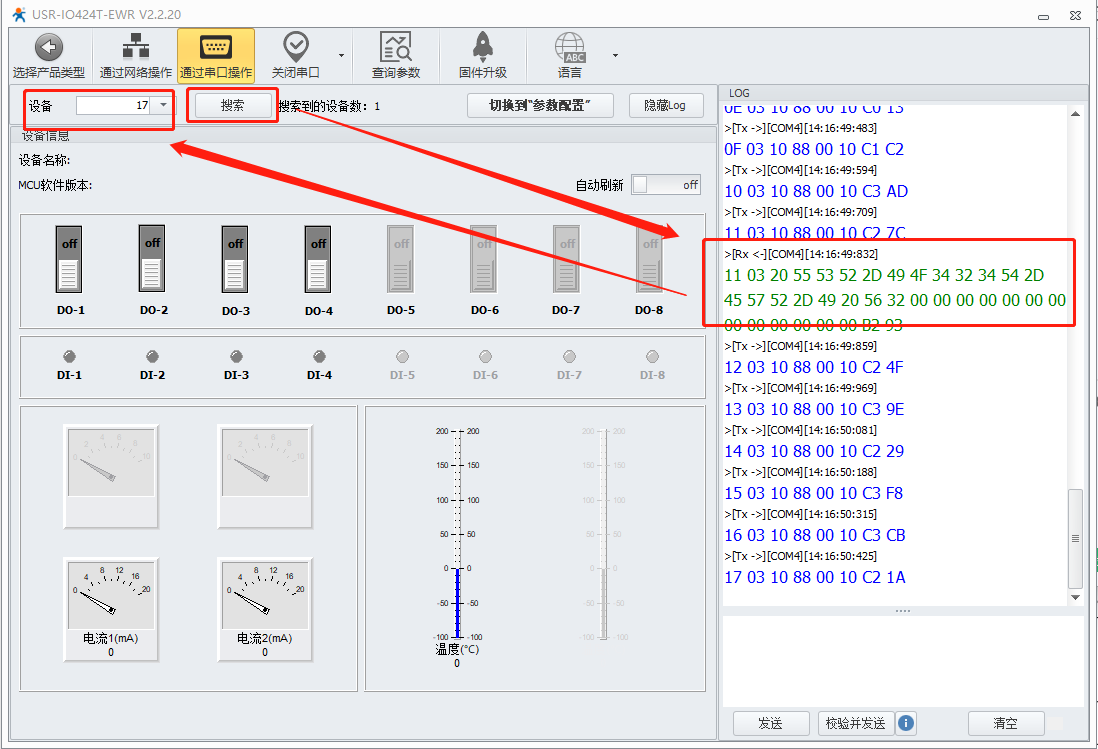The height and width of the screenshot is (749, 1098).
Task: Select log line '15 03 10 88 00 10 C3 F8'
Action: tap(814, 494)
